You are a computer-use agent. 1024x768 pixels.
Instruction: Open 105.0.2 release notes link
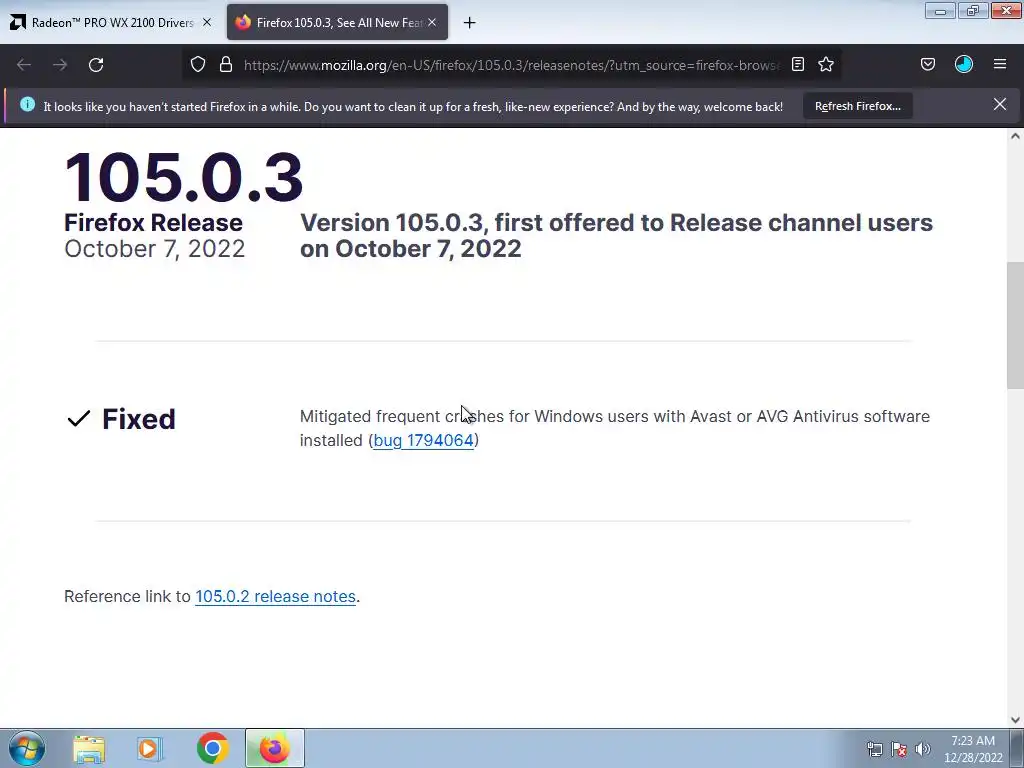click(276, 596)
